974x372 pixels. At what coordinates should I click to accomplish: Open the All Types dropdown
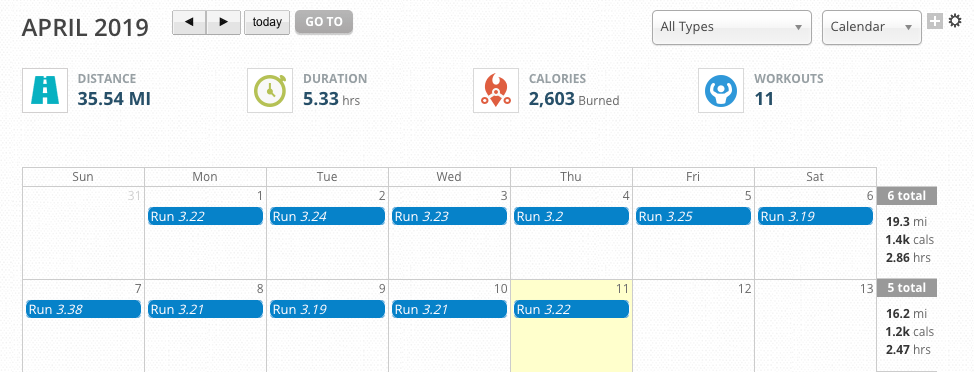click(x=732, y=27)
